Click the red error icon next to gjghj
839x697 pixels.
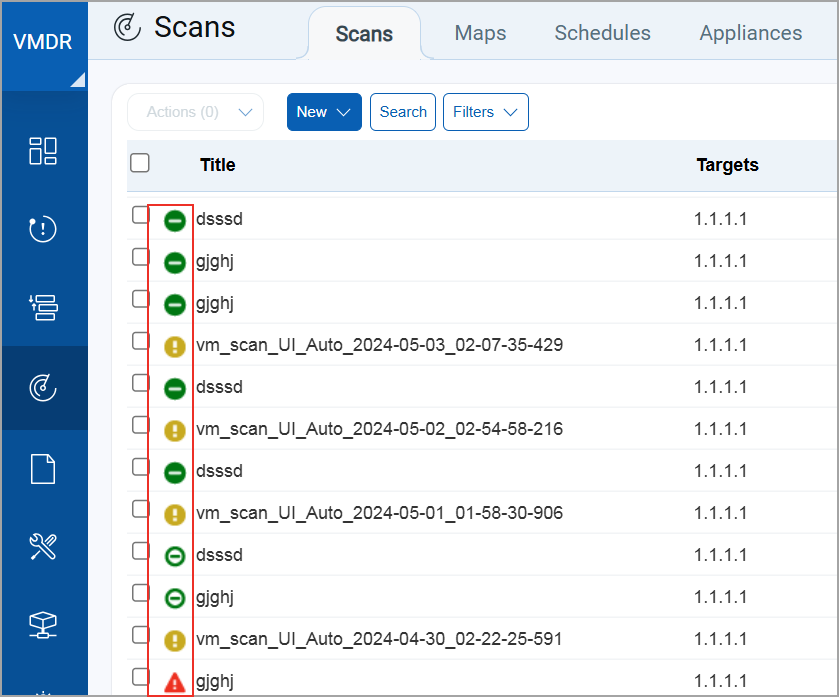pos(174,681)
